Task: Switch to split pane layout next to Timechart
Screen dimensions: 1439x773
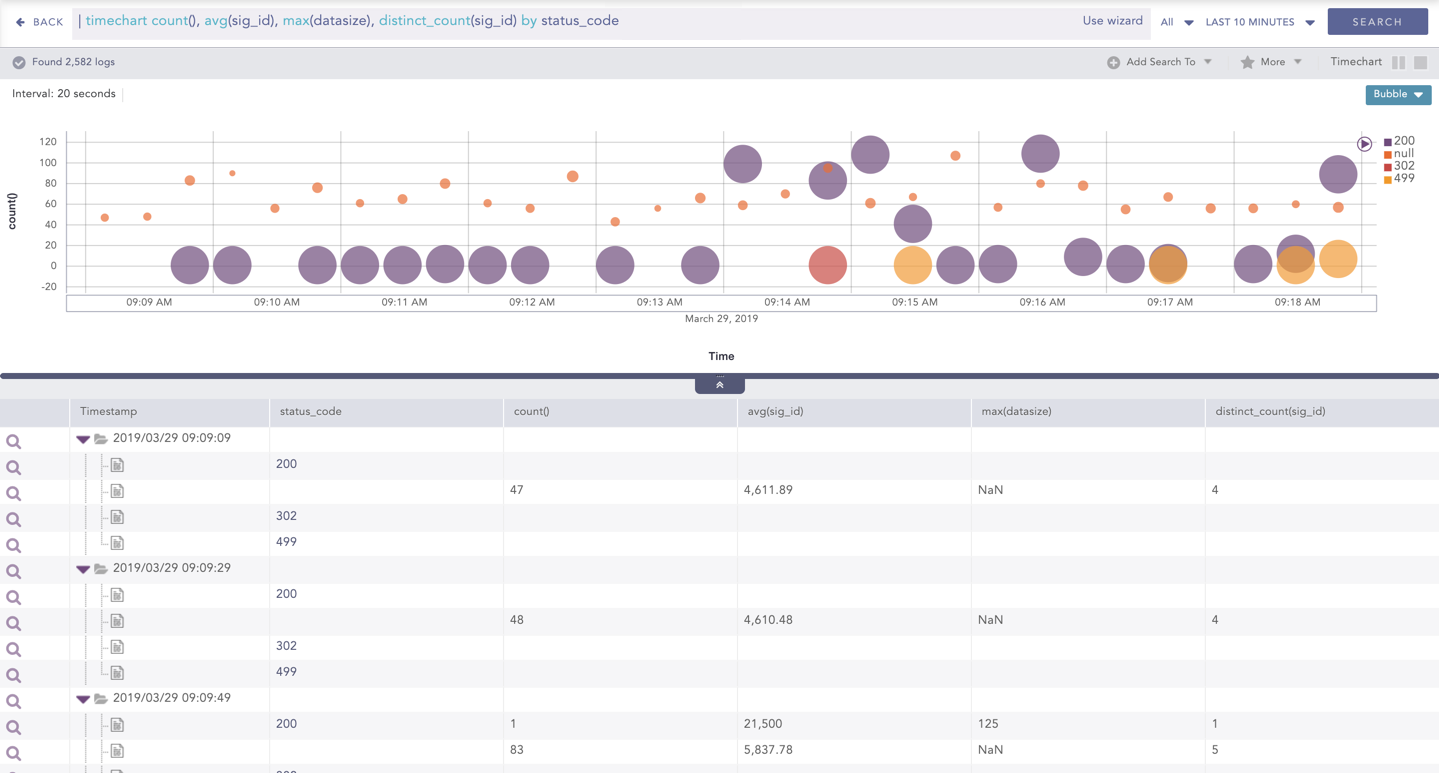Action: 1398,62
